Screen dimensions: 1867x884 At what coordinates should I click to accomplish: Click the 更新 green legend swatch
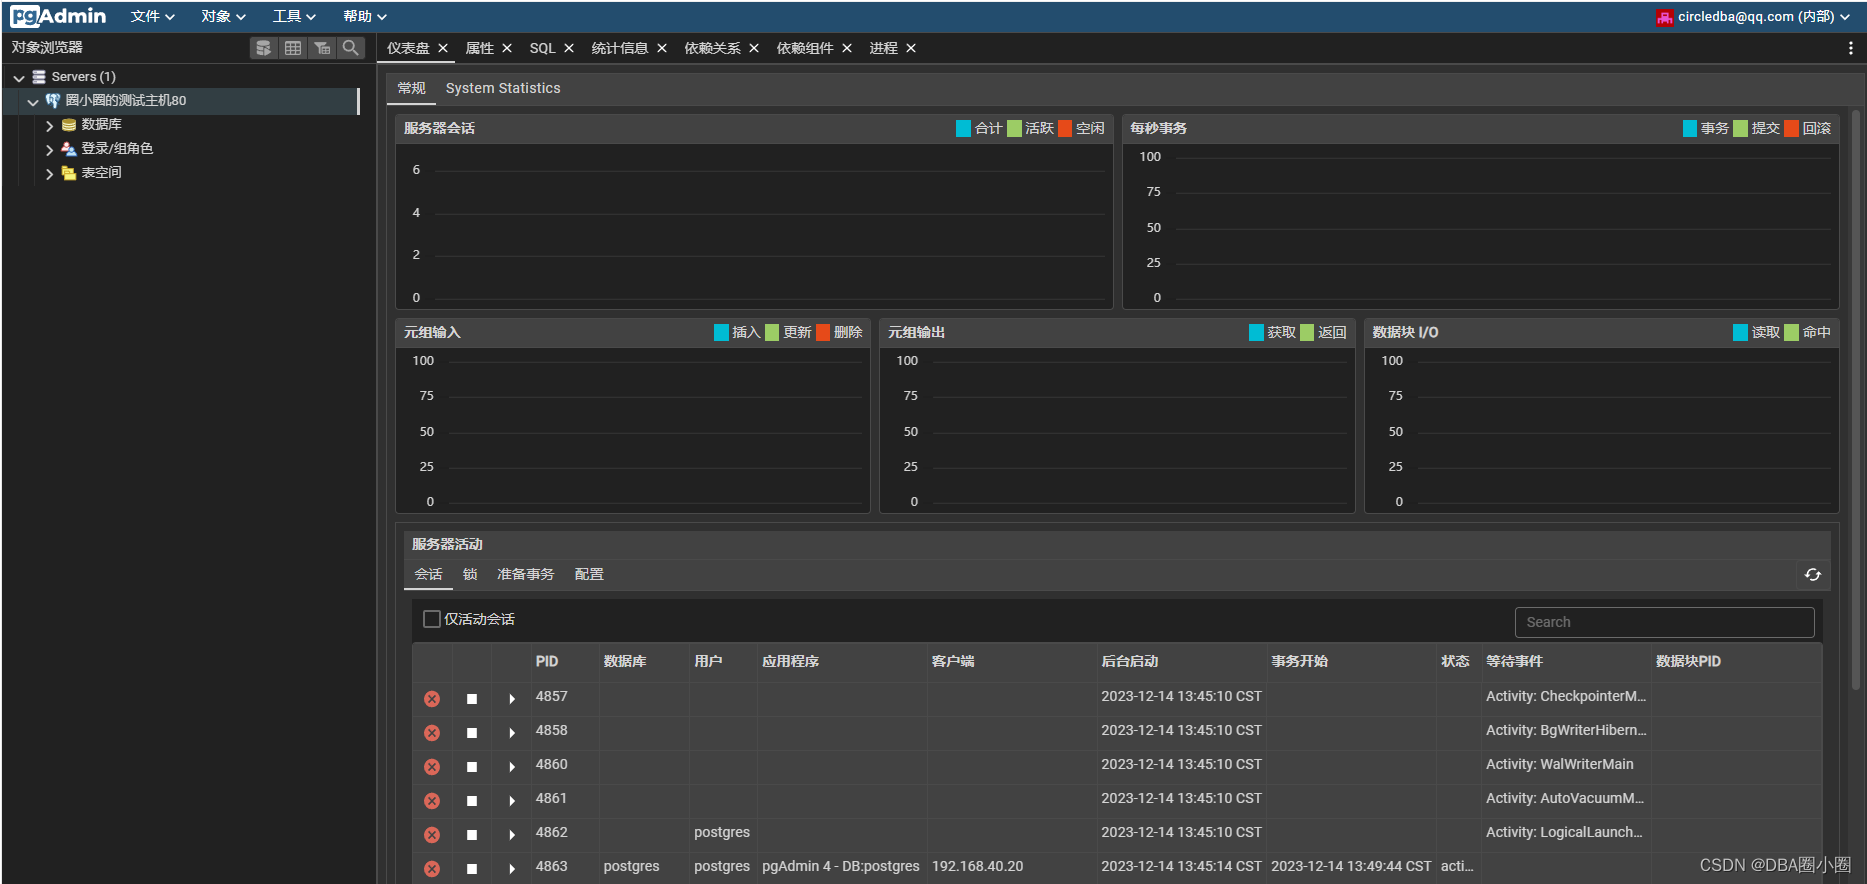[x=772, y=332]
